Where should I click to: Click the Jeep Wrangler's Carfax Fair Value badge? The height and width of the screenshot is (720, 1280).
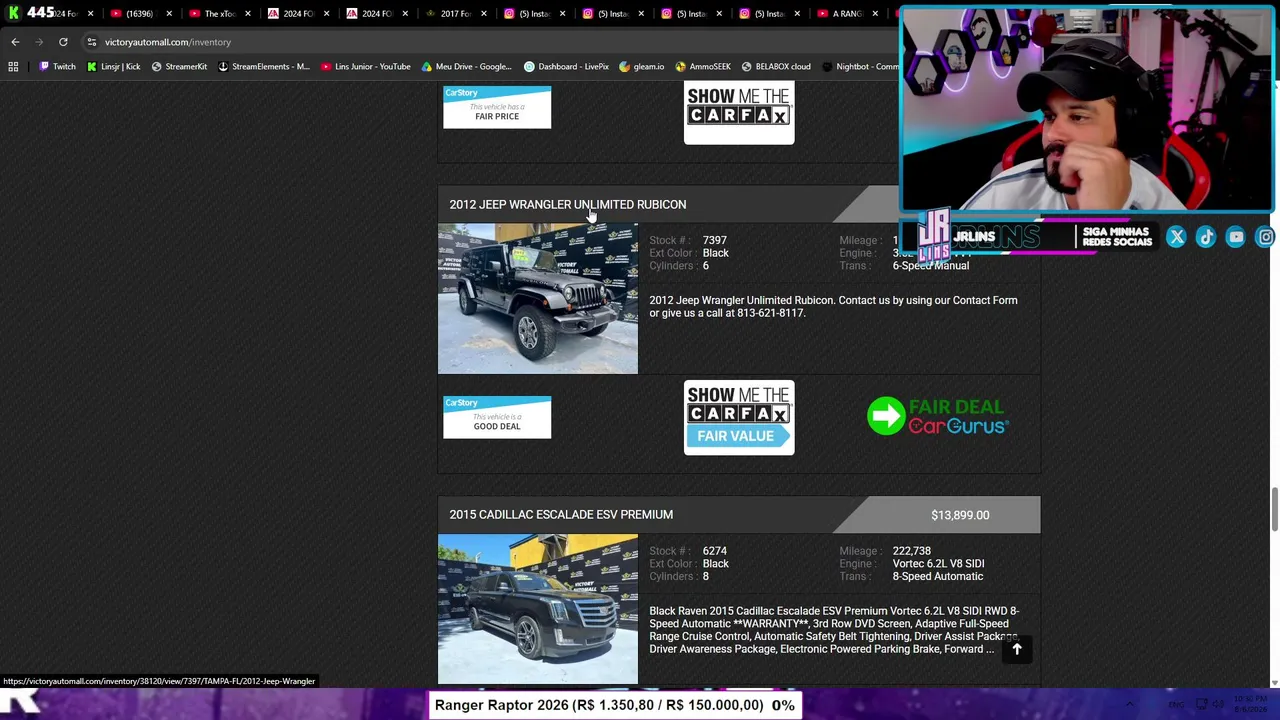click(739, 417)
